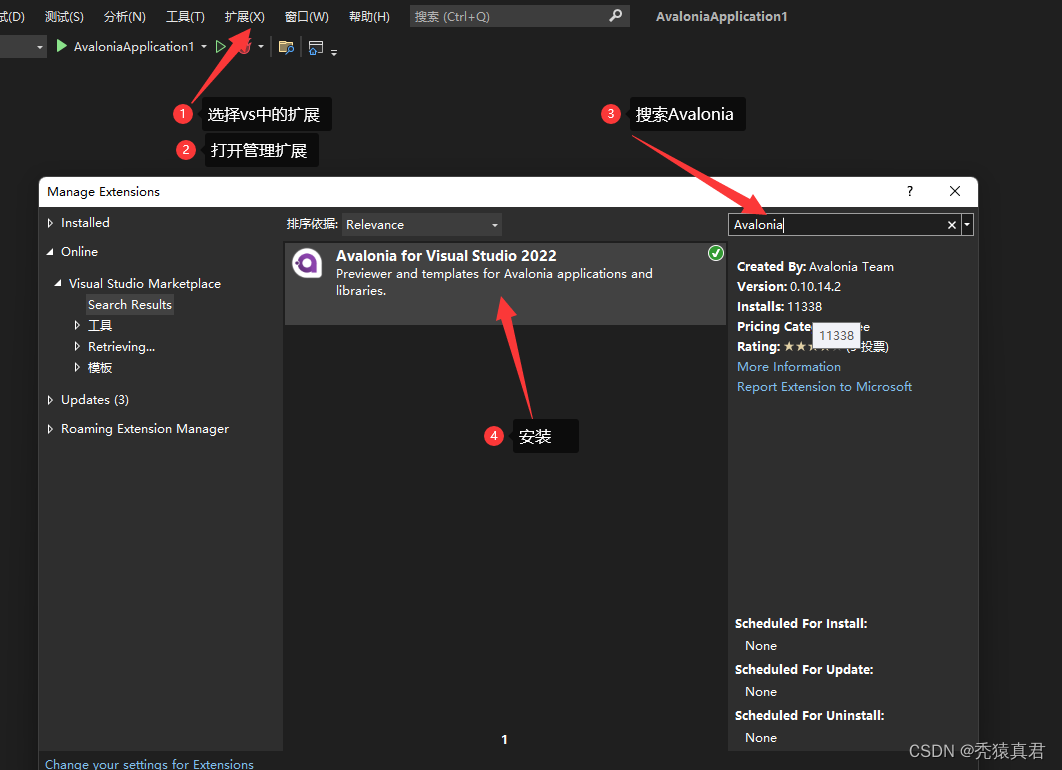This screenshot has width=1062, height=770.
Task: Open the 分析(N) menu
Action: [125, 16]
